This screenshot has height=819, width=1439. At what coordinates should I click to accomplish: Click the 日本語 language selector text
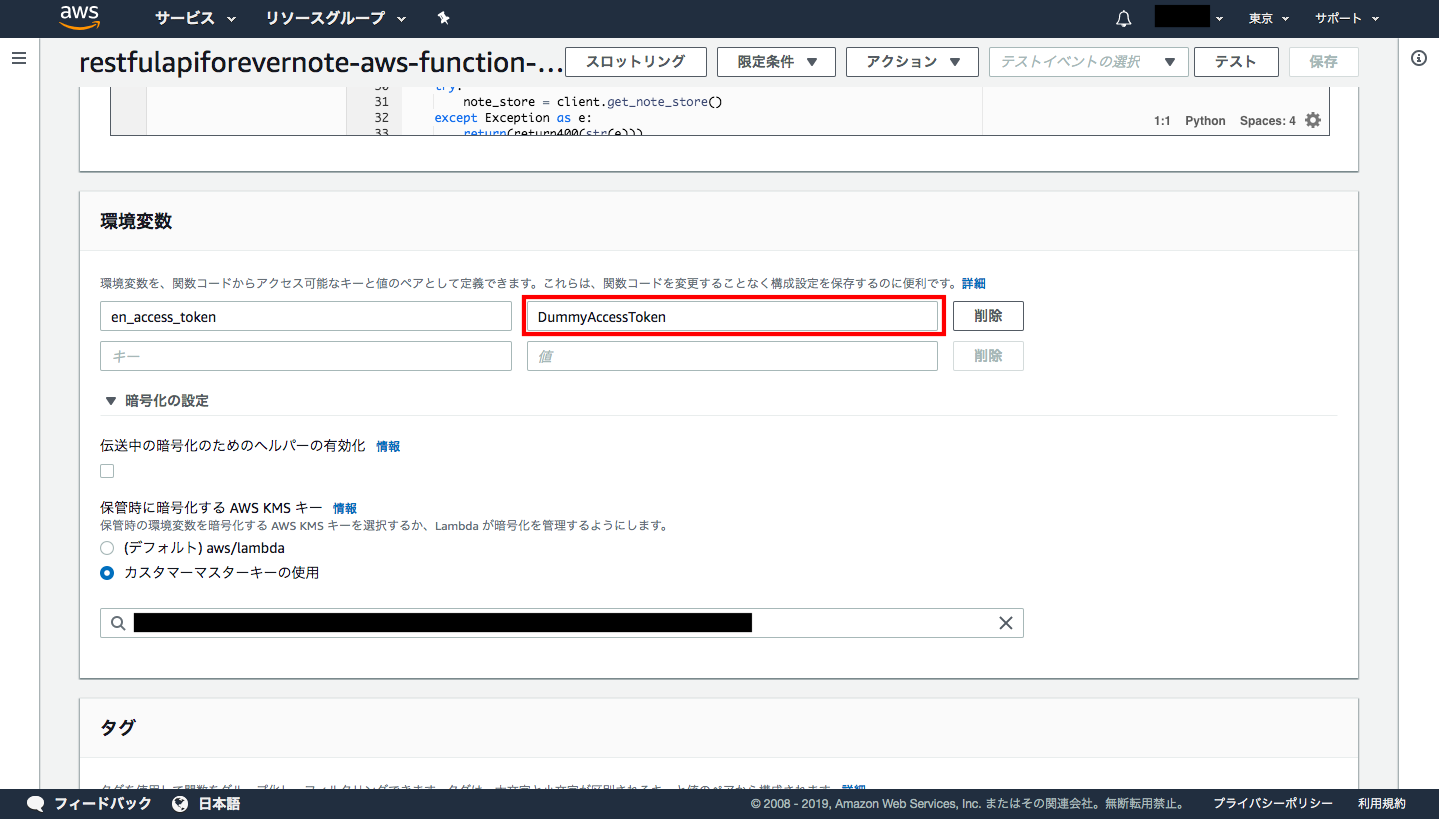tap(219, 804)
